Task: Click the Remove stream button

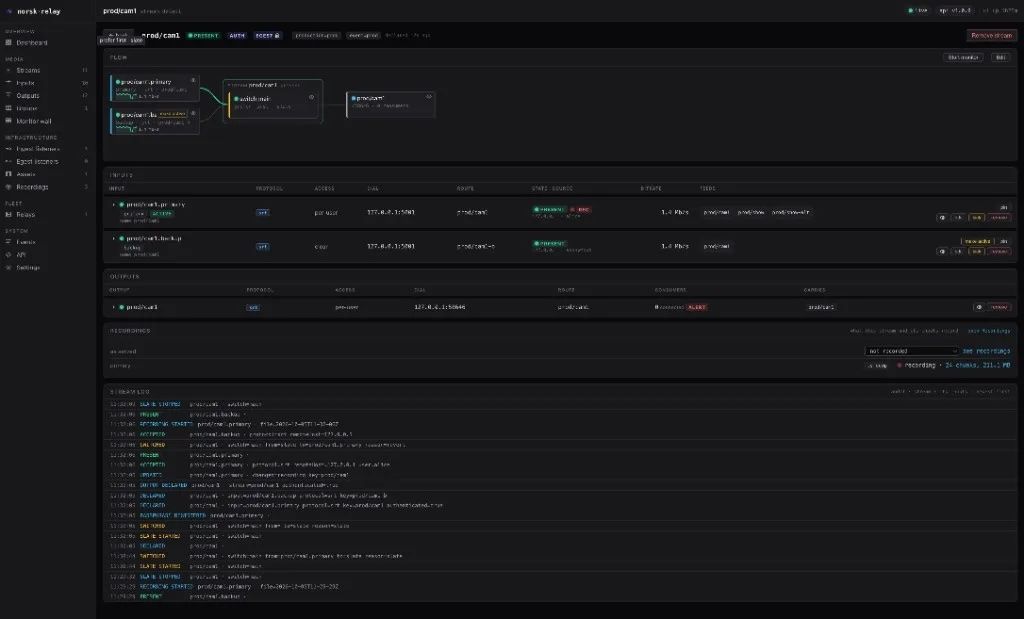Action: click(991, 36)
